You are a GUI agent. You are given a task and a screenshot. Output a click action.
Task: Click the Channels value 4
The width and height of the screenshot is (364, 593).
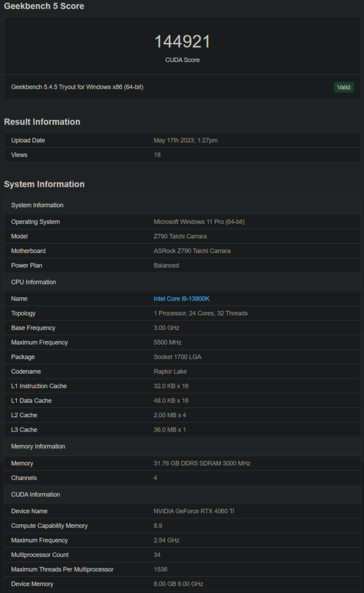(155, 478)
